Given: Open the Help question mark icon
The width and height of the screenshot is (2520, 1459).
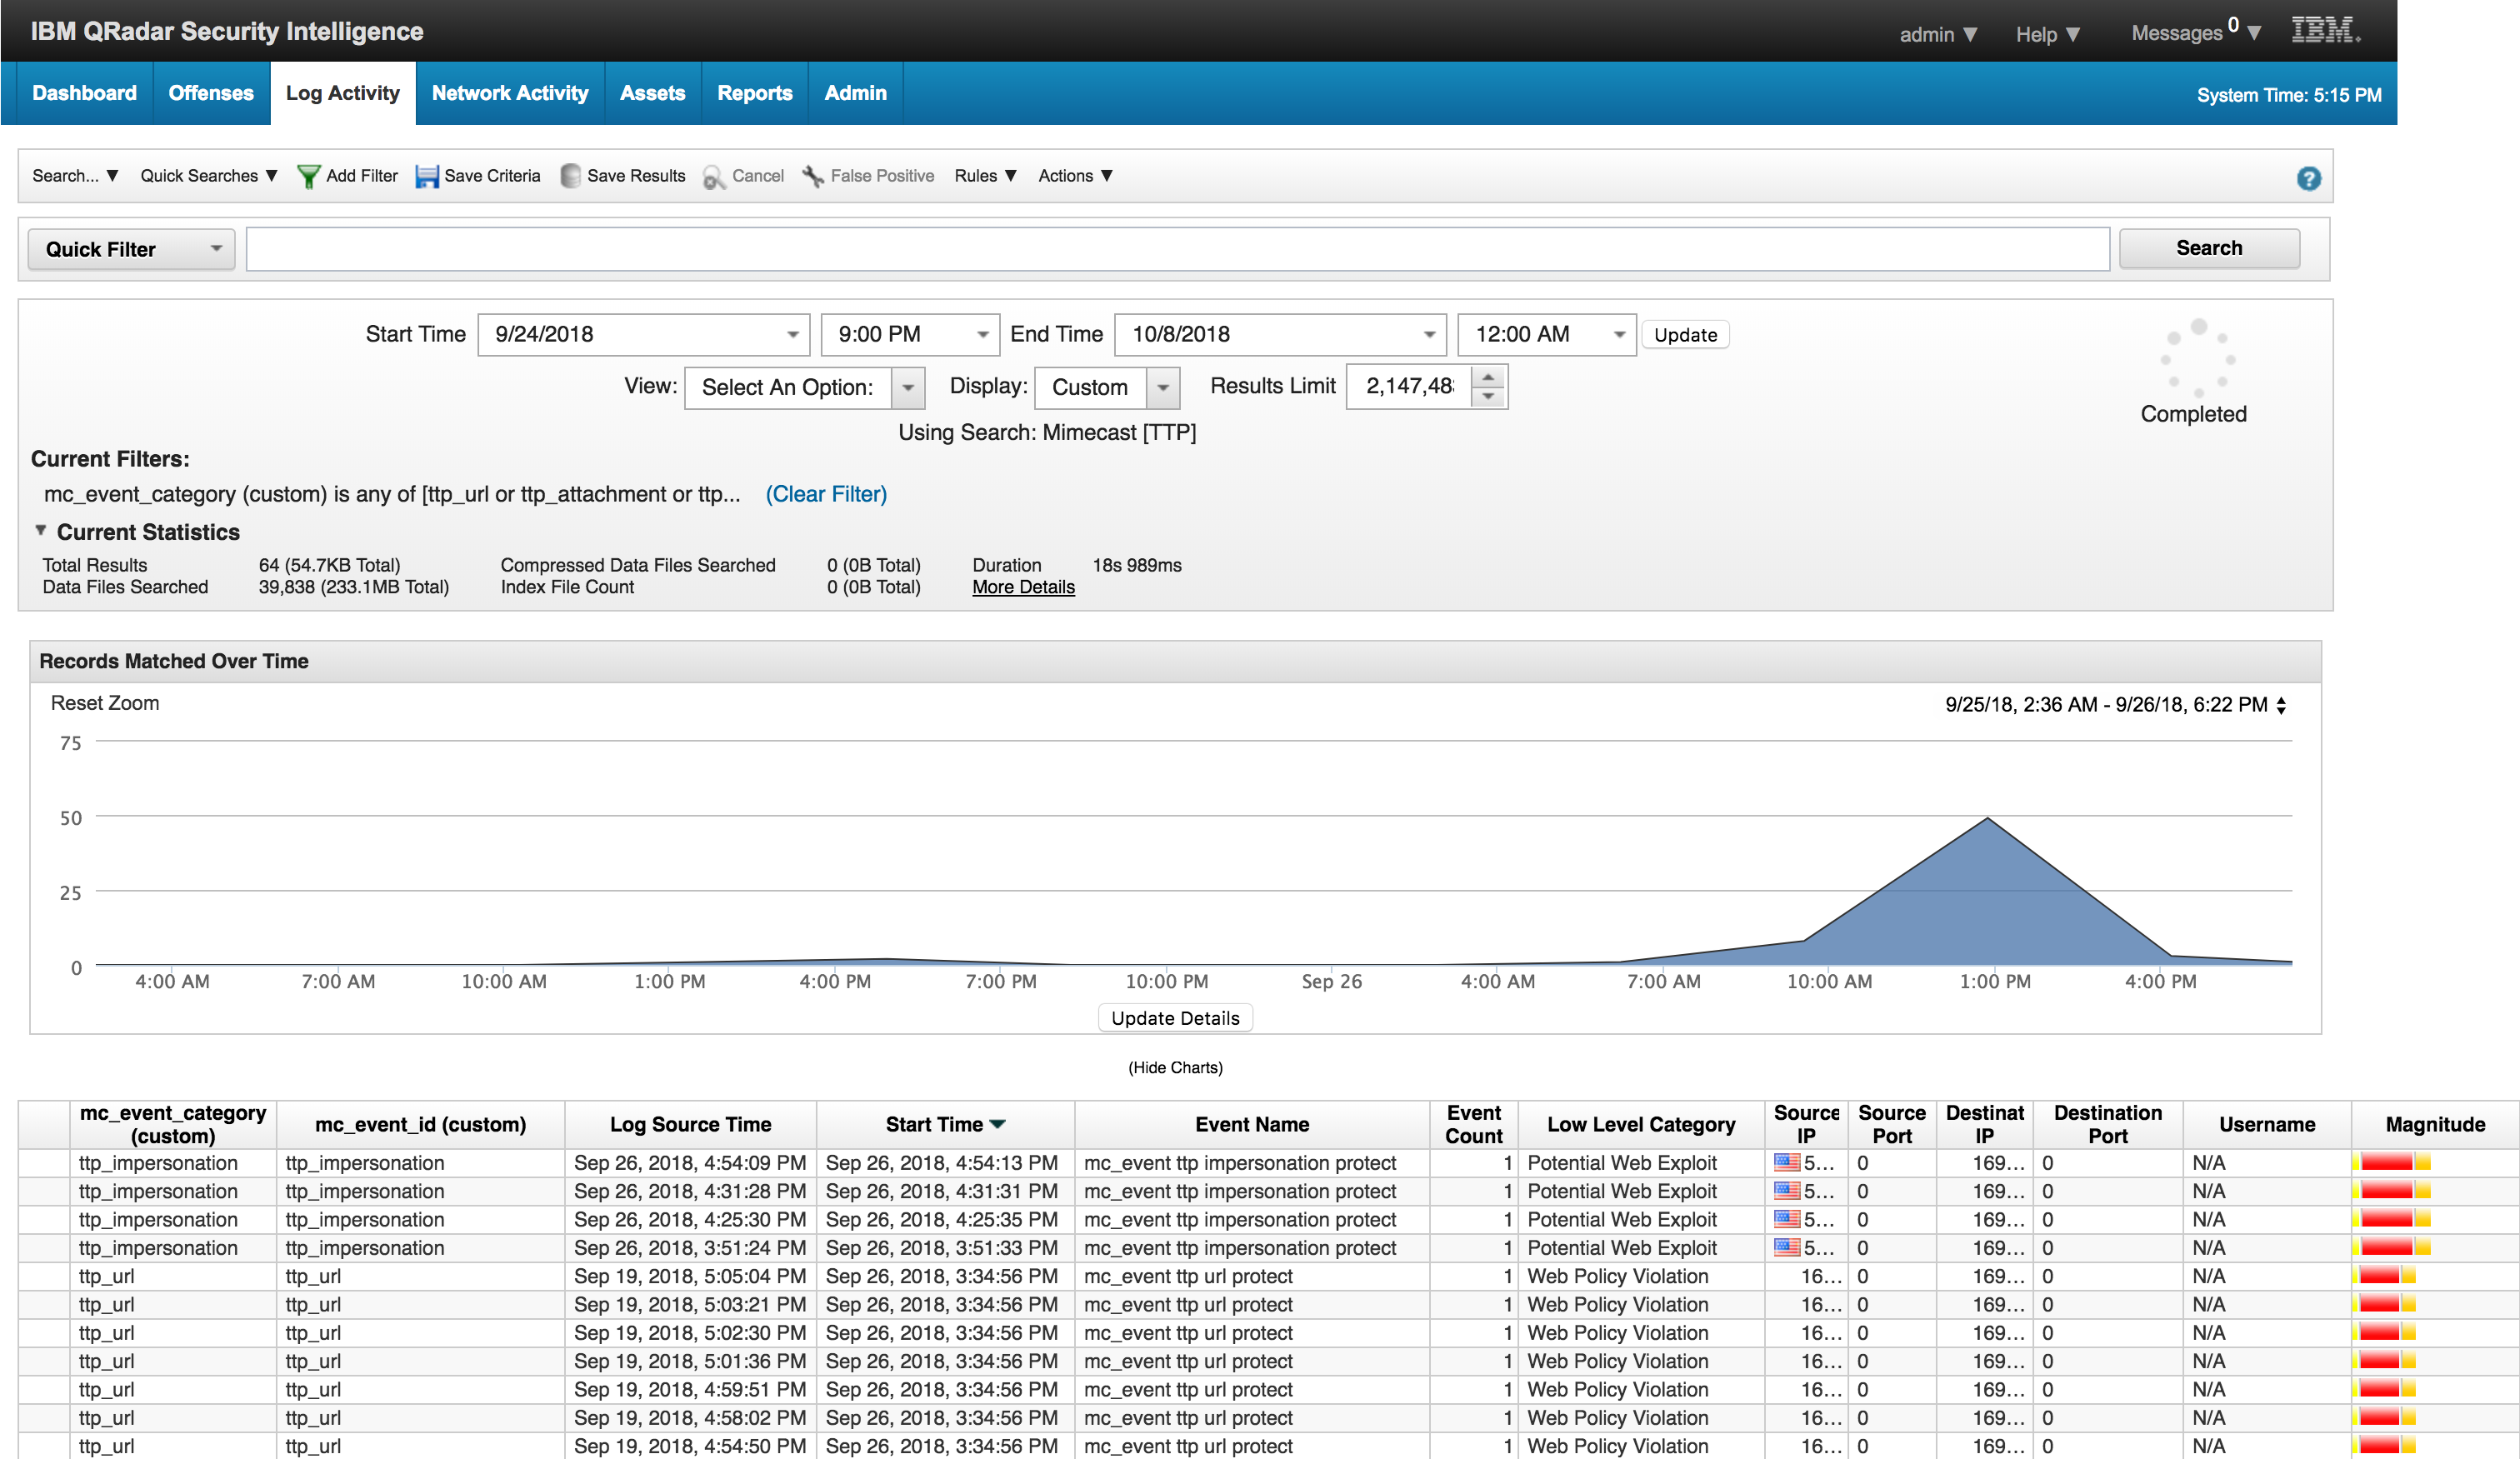Looking at the screenshot, I should pos(2309,178).
